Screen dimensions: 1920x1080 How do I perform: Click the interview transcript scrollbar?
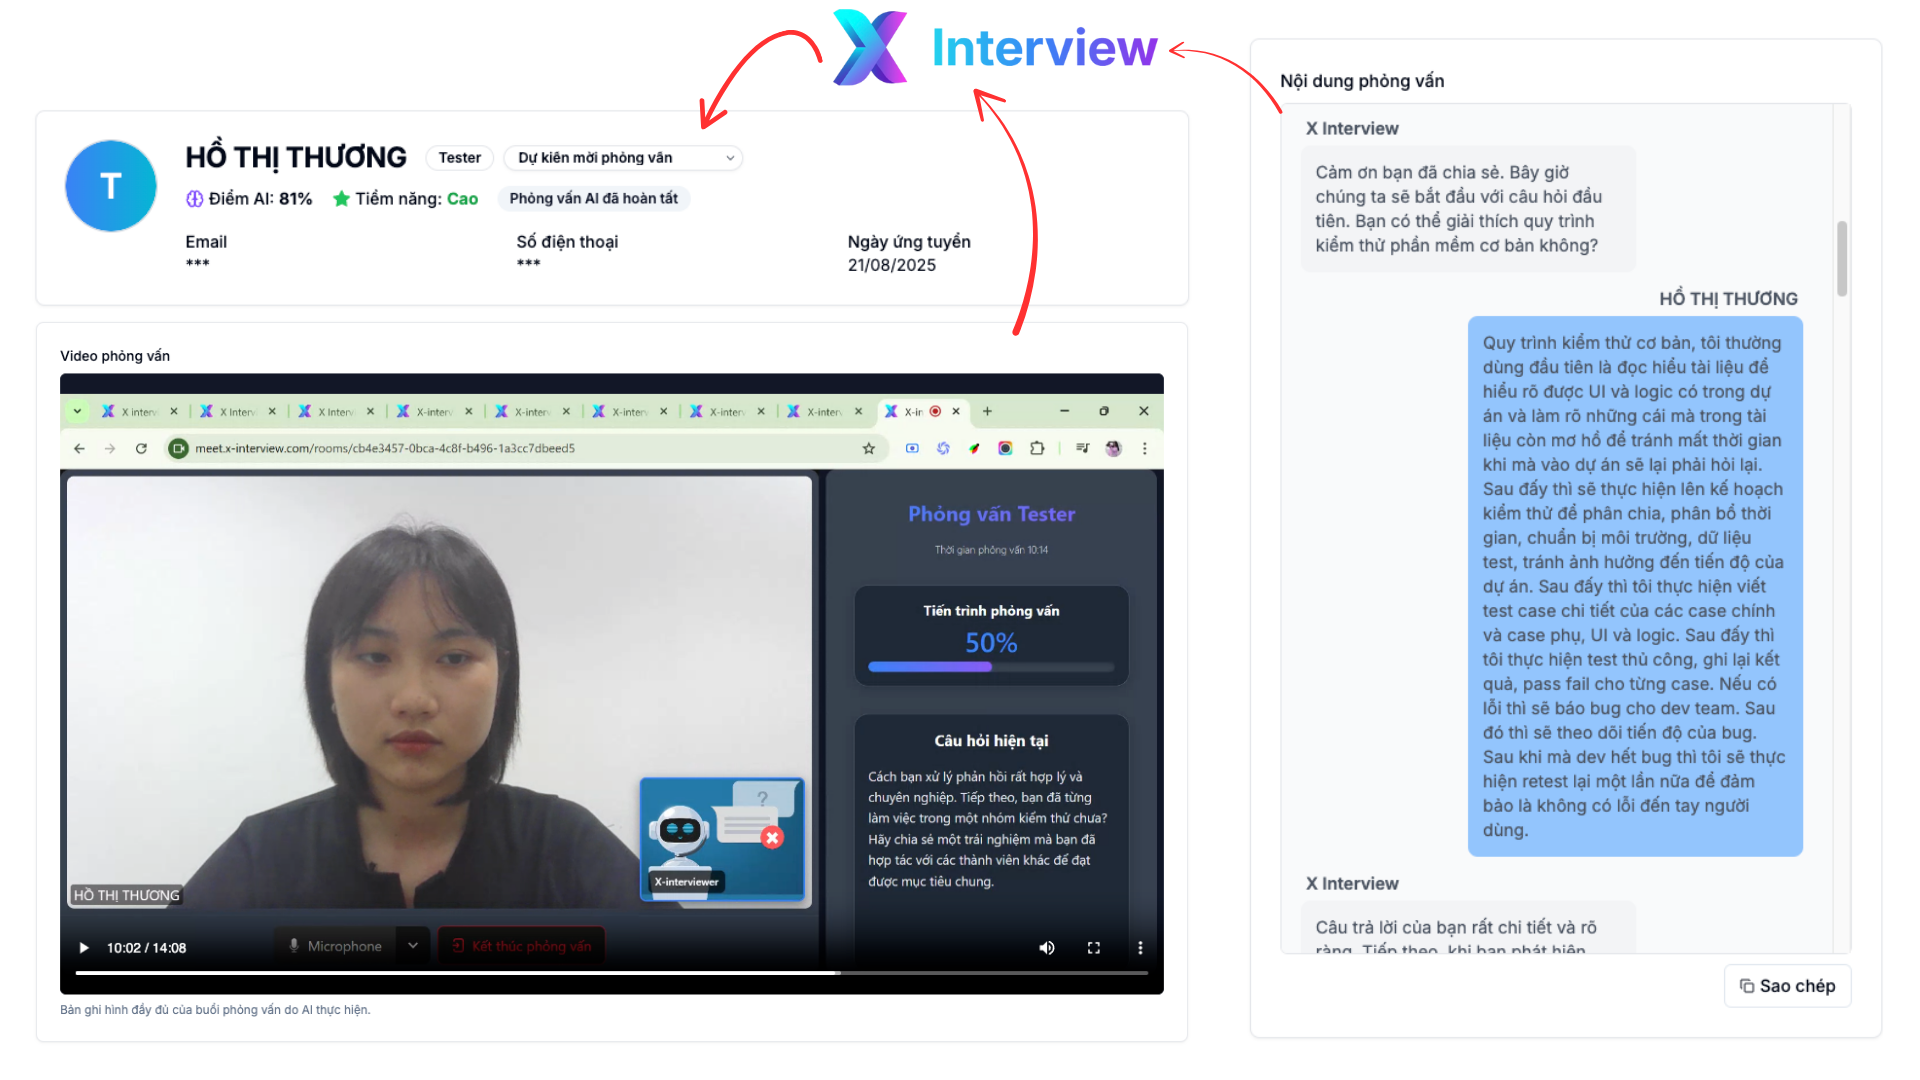(x=1841, y=260)
